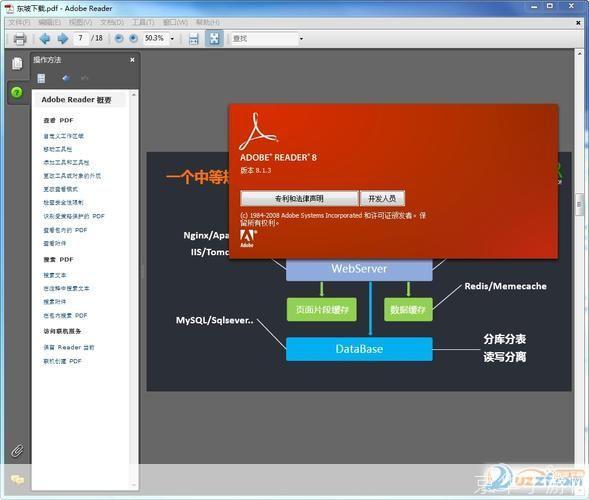Open the 搜索文本 help link
This screenshot has height=500, width=589.
(x=55, y=275)
